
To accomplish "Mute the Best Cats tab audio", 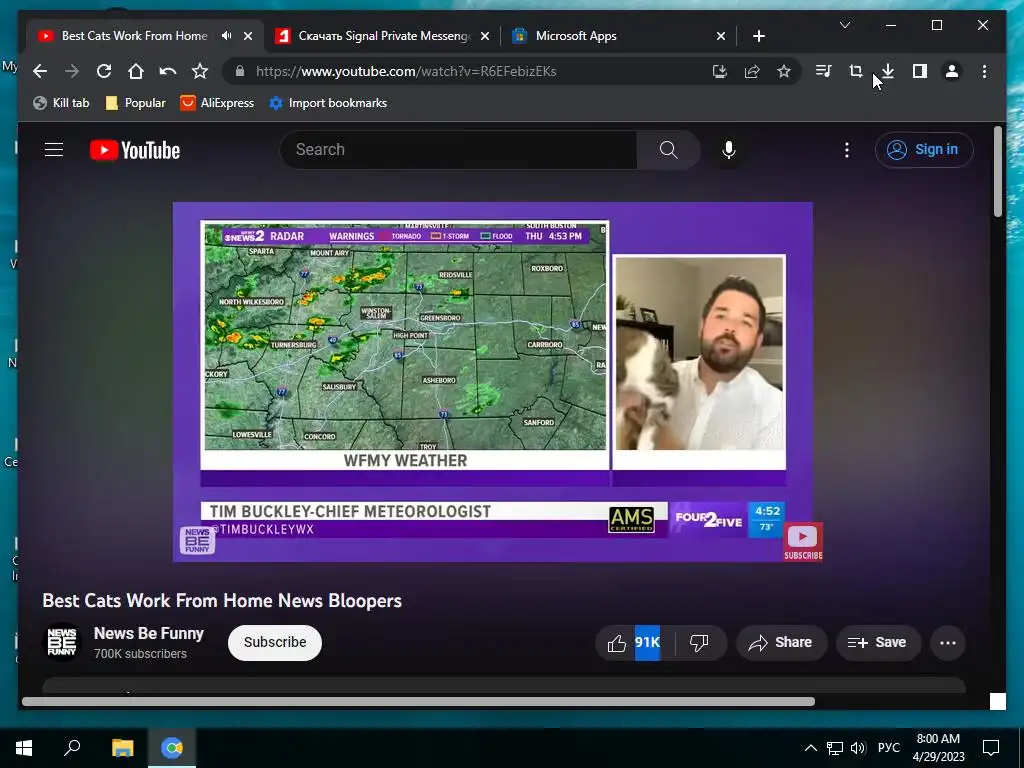I will coord(227,36).
